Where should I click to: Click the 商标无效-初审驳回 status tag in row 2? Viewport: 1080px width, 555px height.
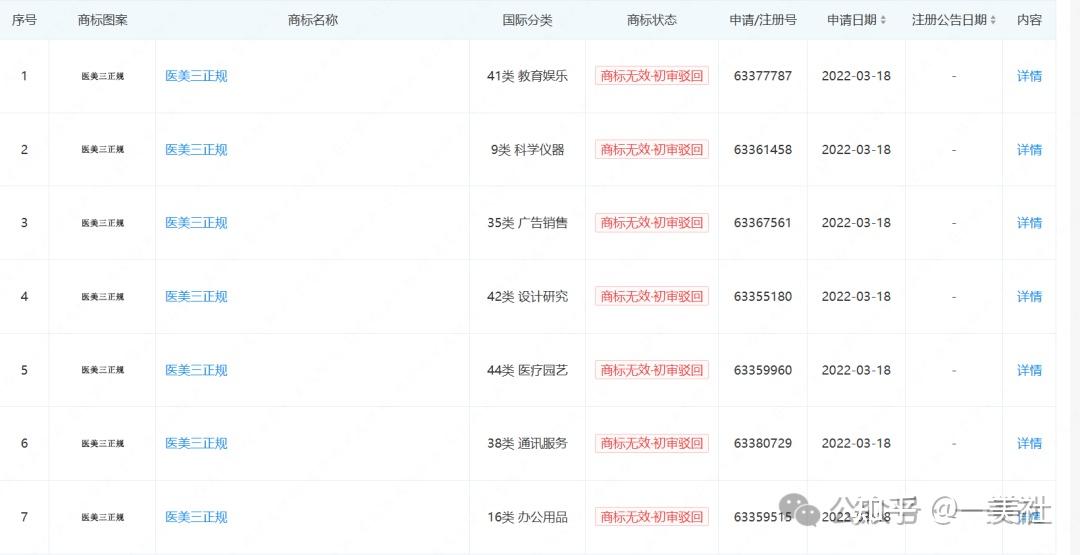point(651,150)
